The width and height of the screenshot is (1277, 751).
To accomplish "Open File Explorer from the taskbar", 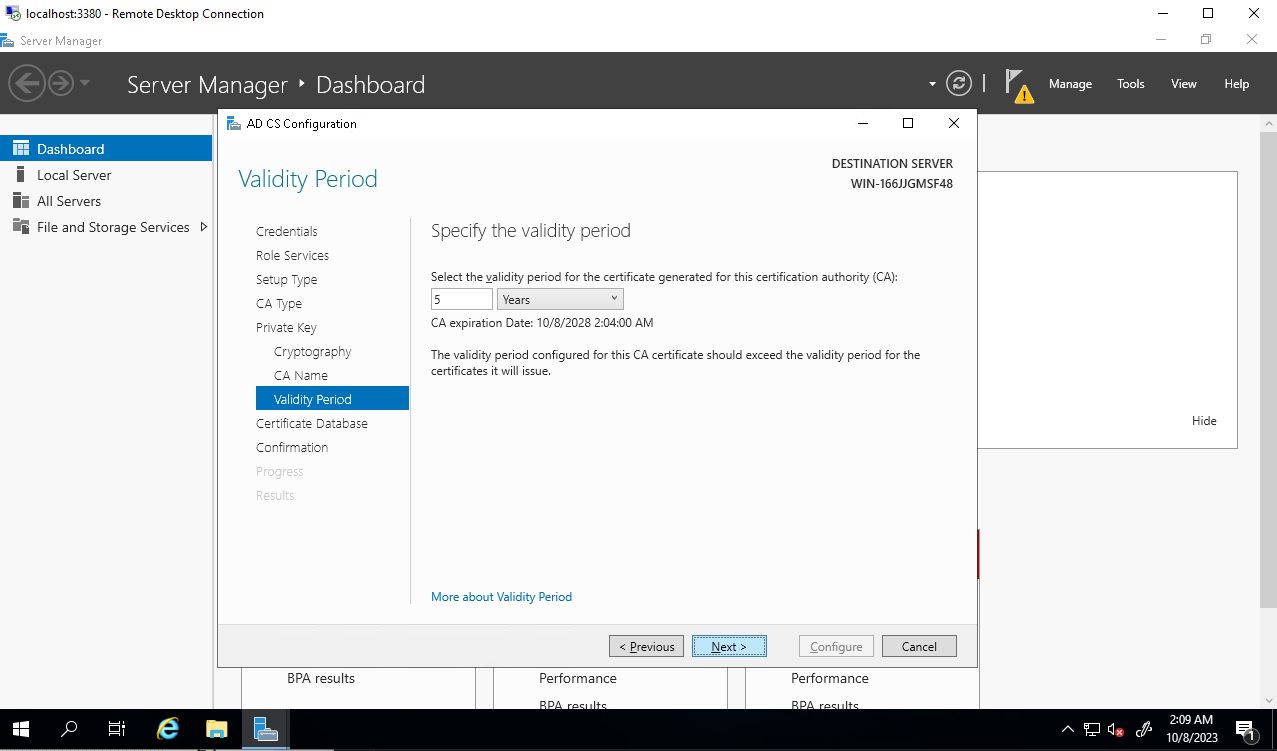I will (x=217, y=729).
